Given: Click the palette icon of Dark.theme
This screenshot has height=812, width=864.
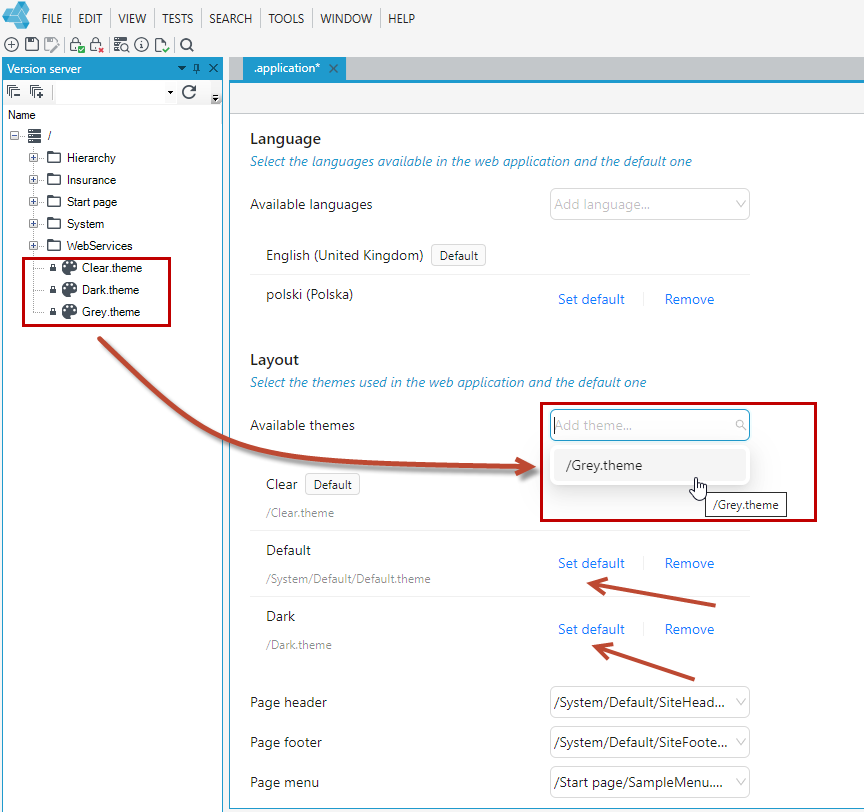Looking at the screenshot, I should [69, 290].
